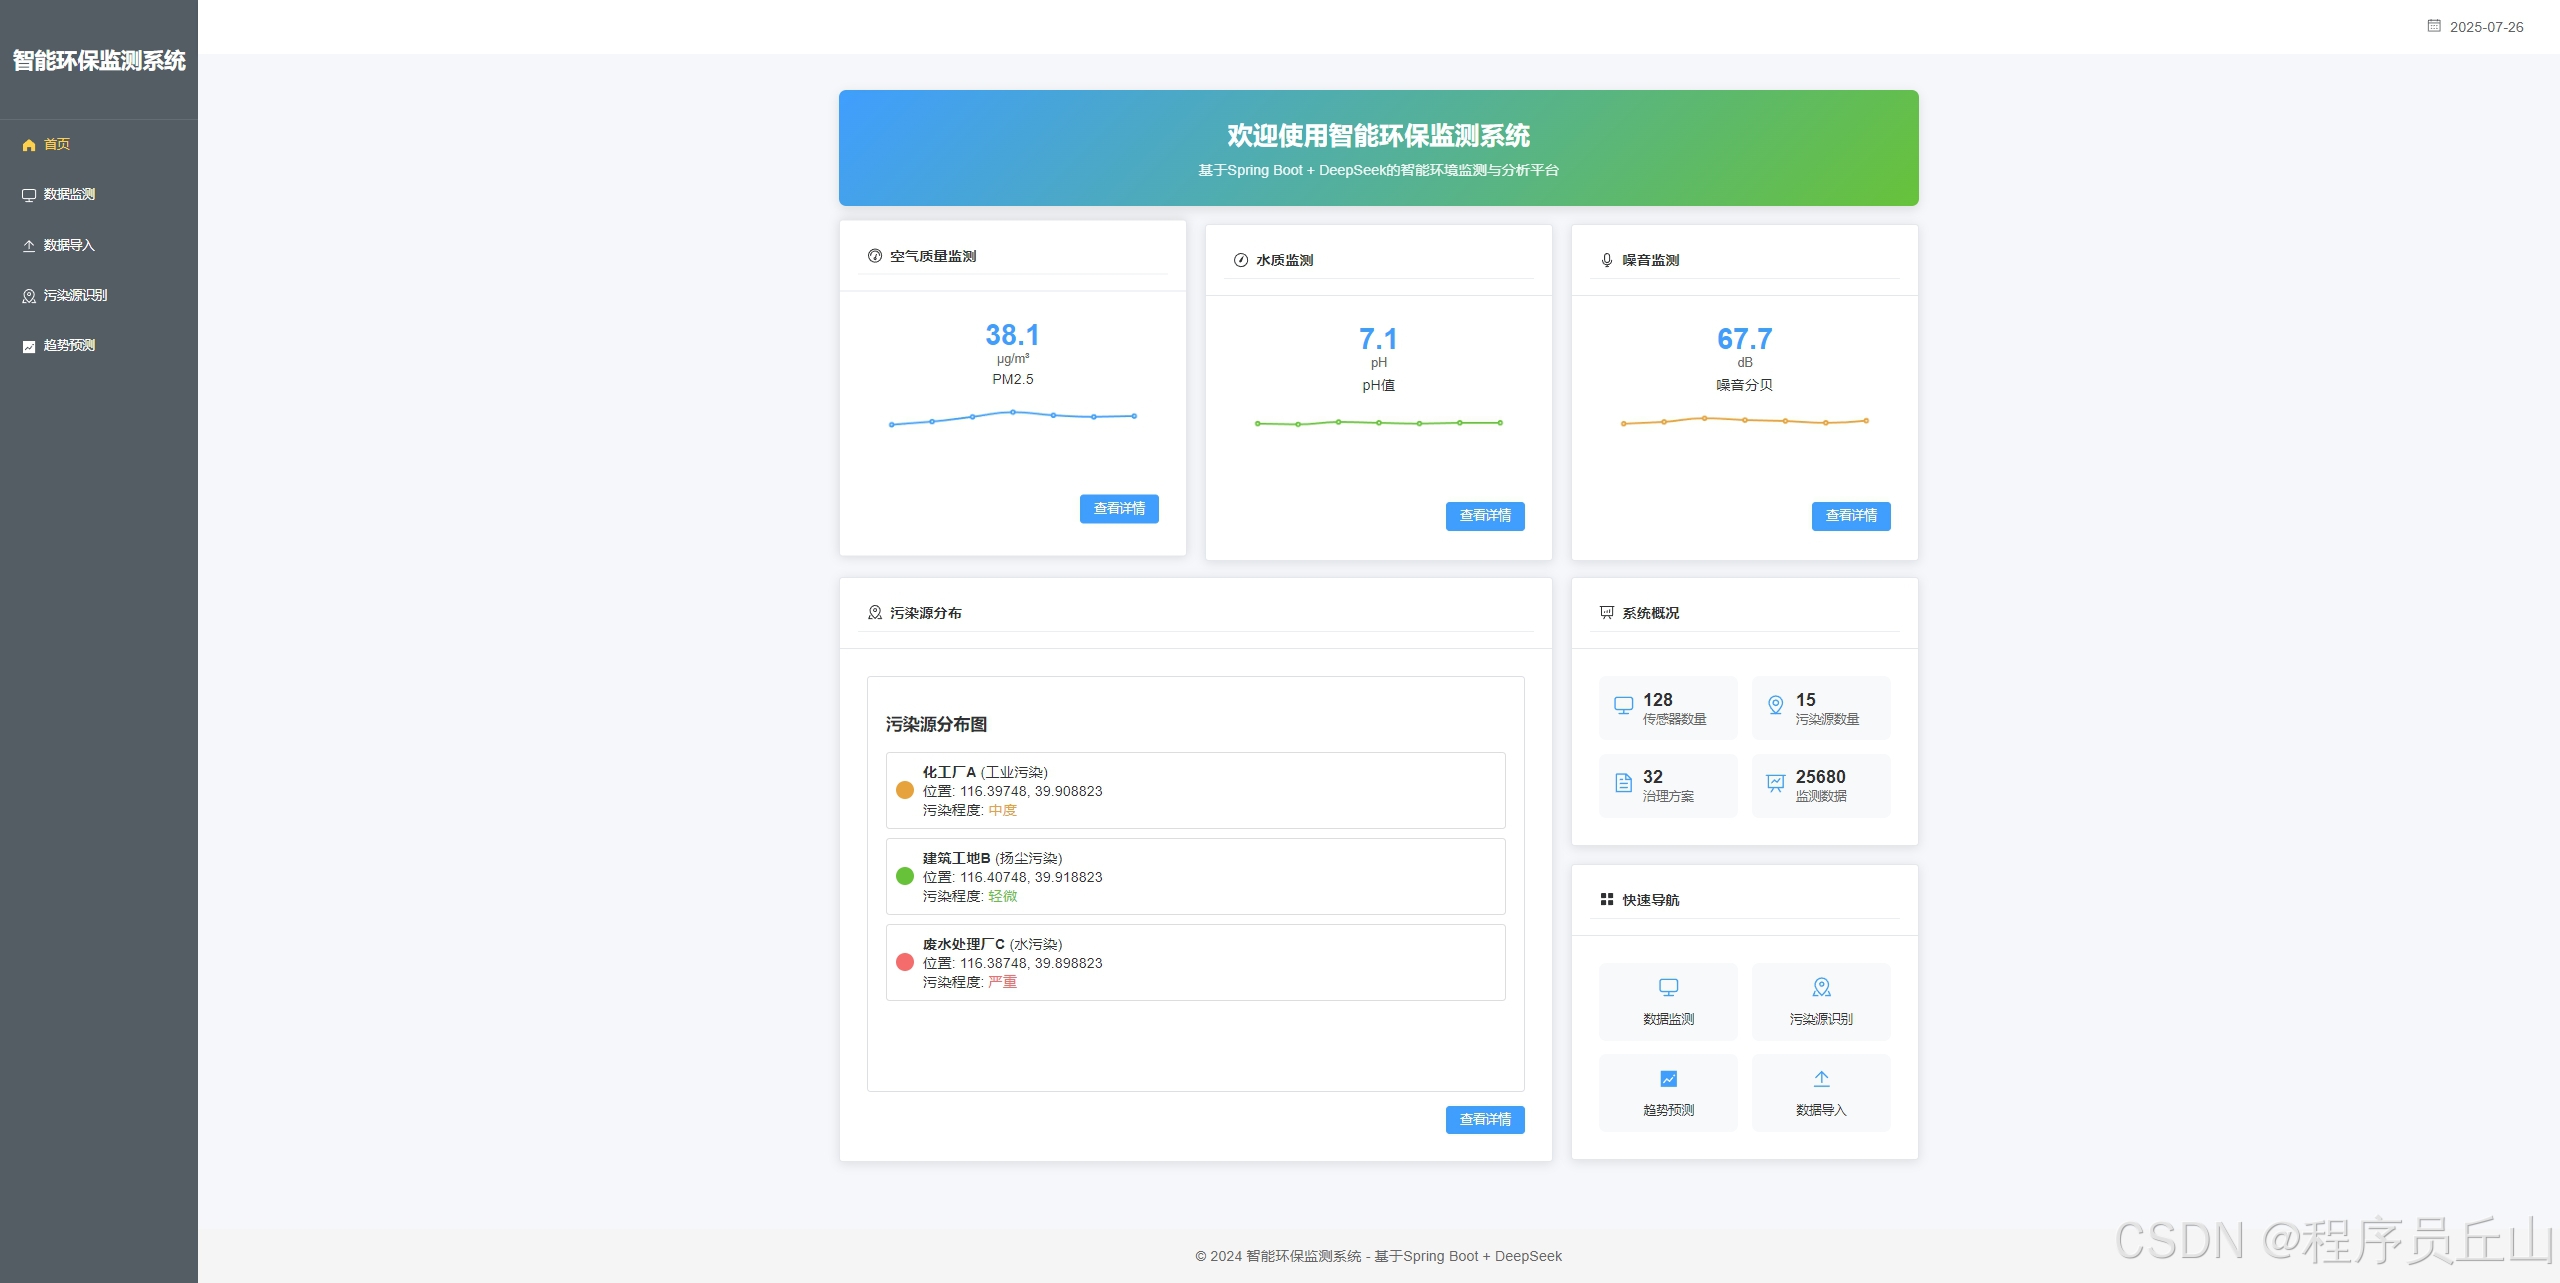2560x1283 pixels.
Task: Click the 污染程度: 严重 label
Action: click(x=970, y=982)
